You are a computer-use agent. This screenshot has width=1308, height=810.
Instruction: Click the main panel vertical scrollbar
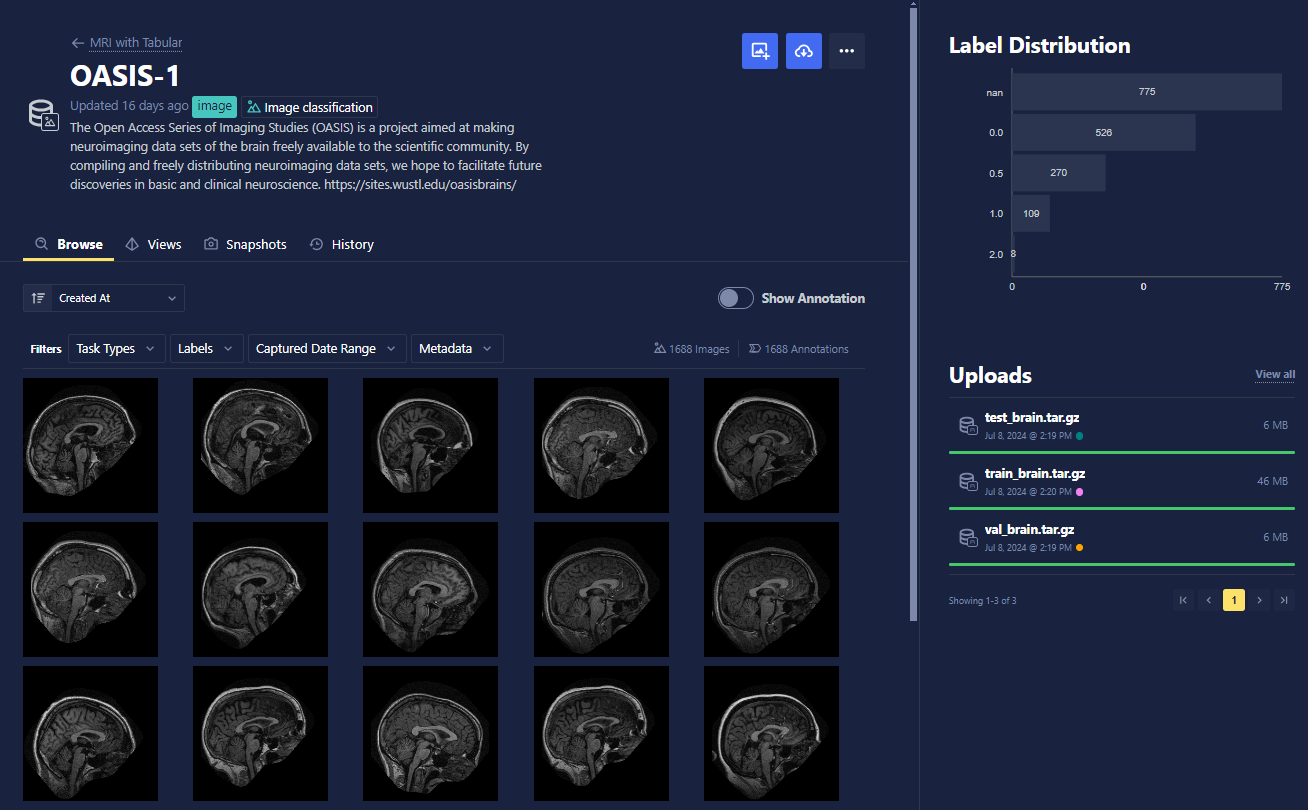[913, 315]
